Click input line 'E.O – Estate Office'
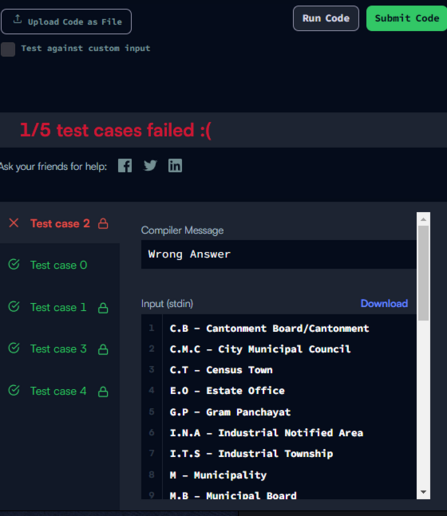This screenshot has width=447, height=516. click(x=227, y=391)
